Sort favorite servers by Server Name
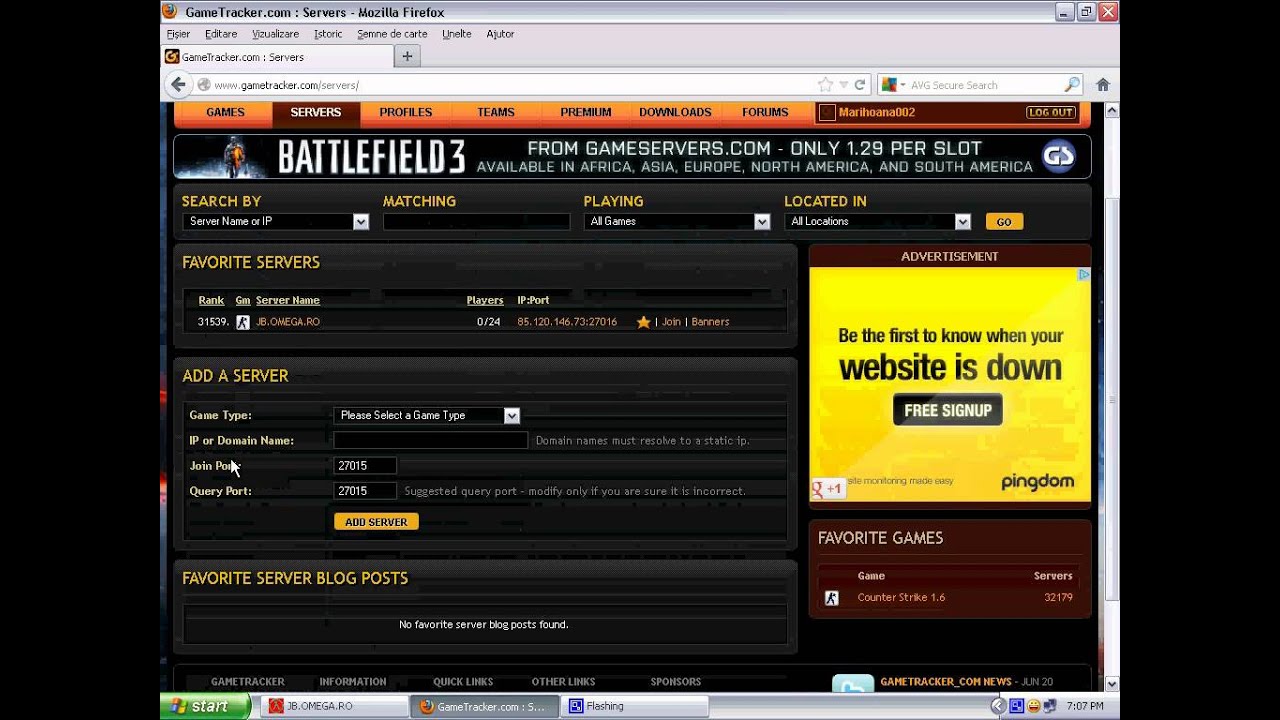The image size is (1280, 720). pyautogui.click(x=288, y=300)
